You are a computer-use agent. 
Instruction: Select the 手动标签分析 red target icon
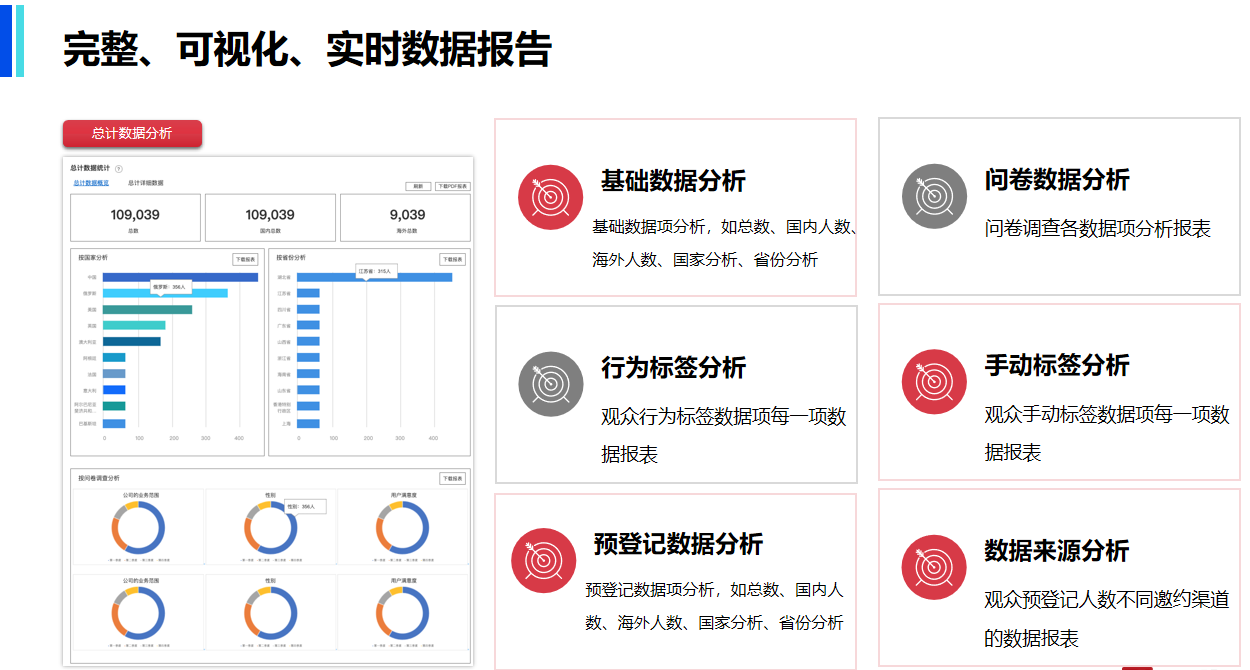click(x=934, y=382)
